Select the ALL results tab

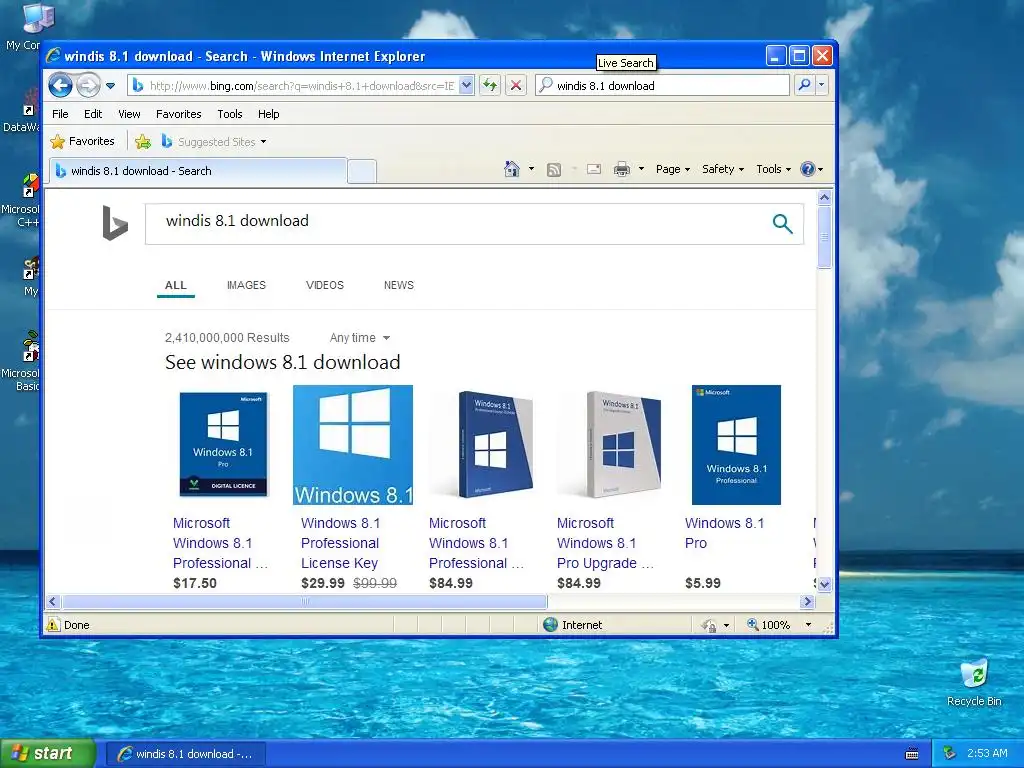coord(176,285)
